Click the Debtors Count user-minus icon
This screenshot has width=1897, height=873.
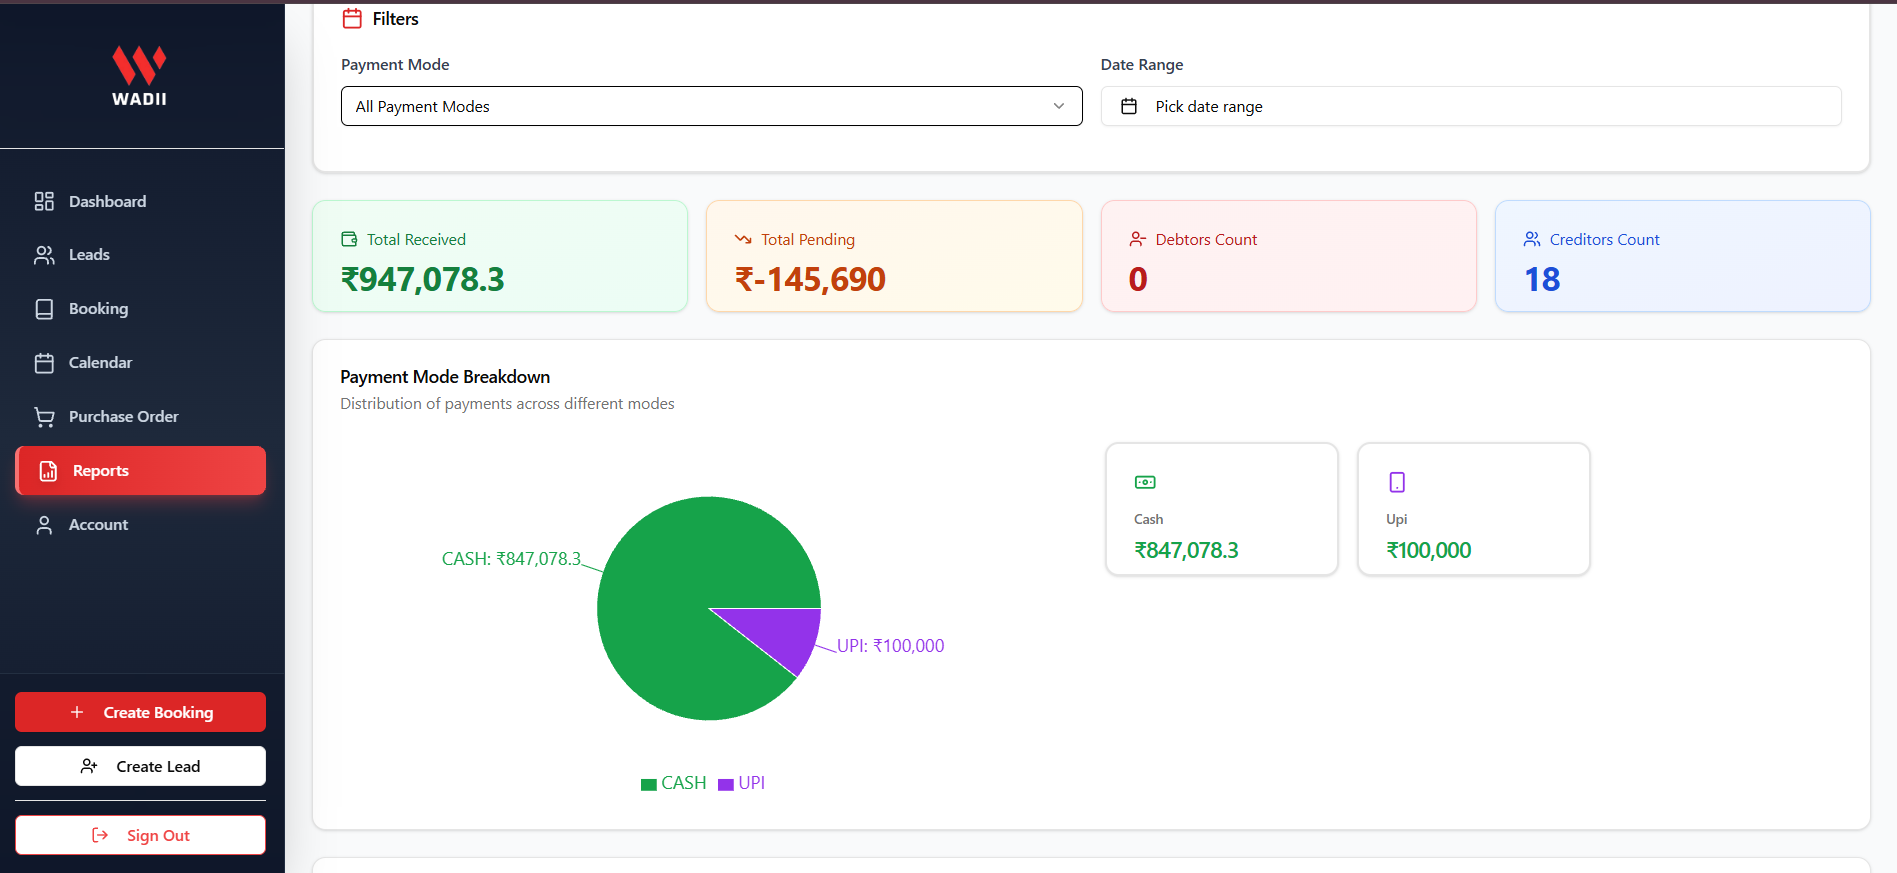(1138, 239)
